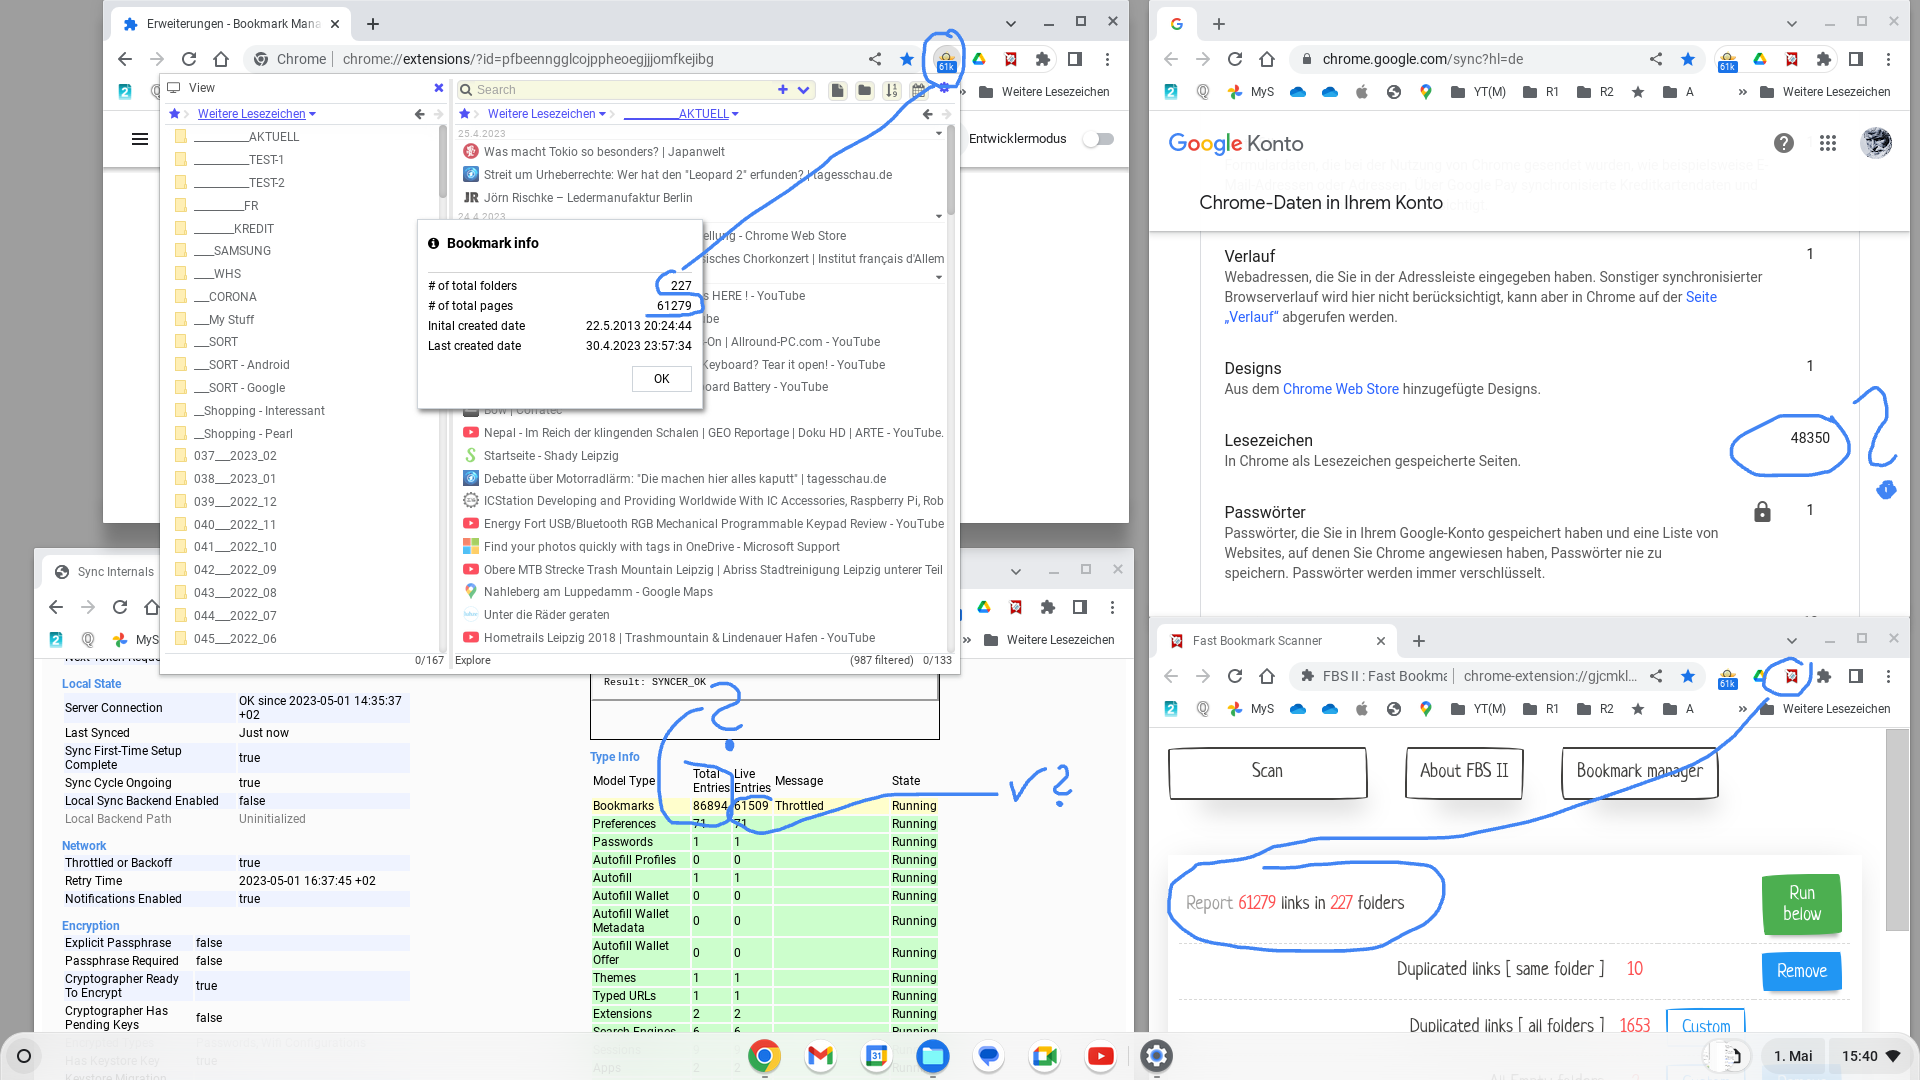Collapse the 24.4.2023 date group
1920x1080 pixels.
[x=938, y=216]
